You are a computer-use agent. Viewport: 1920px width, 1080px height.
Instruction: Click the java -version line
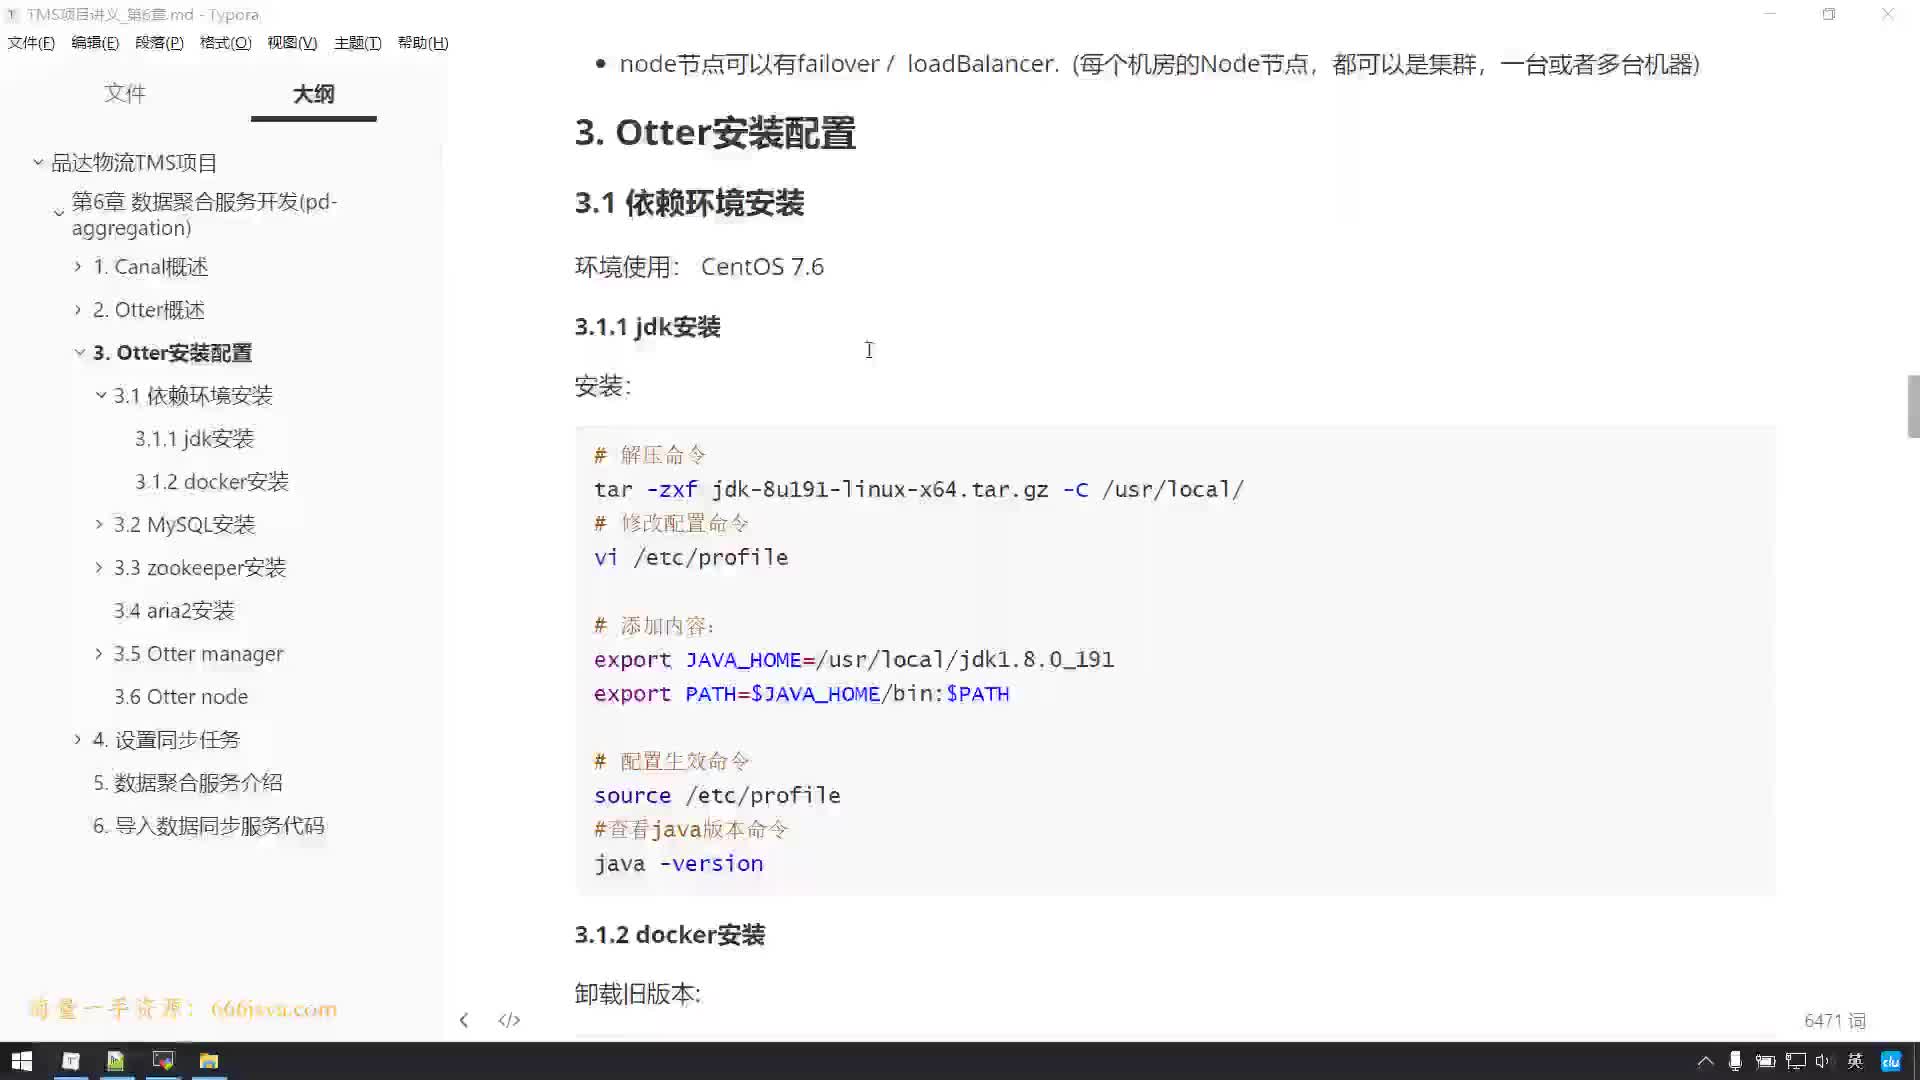678,863
